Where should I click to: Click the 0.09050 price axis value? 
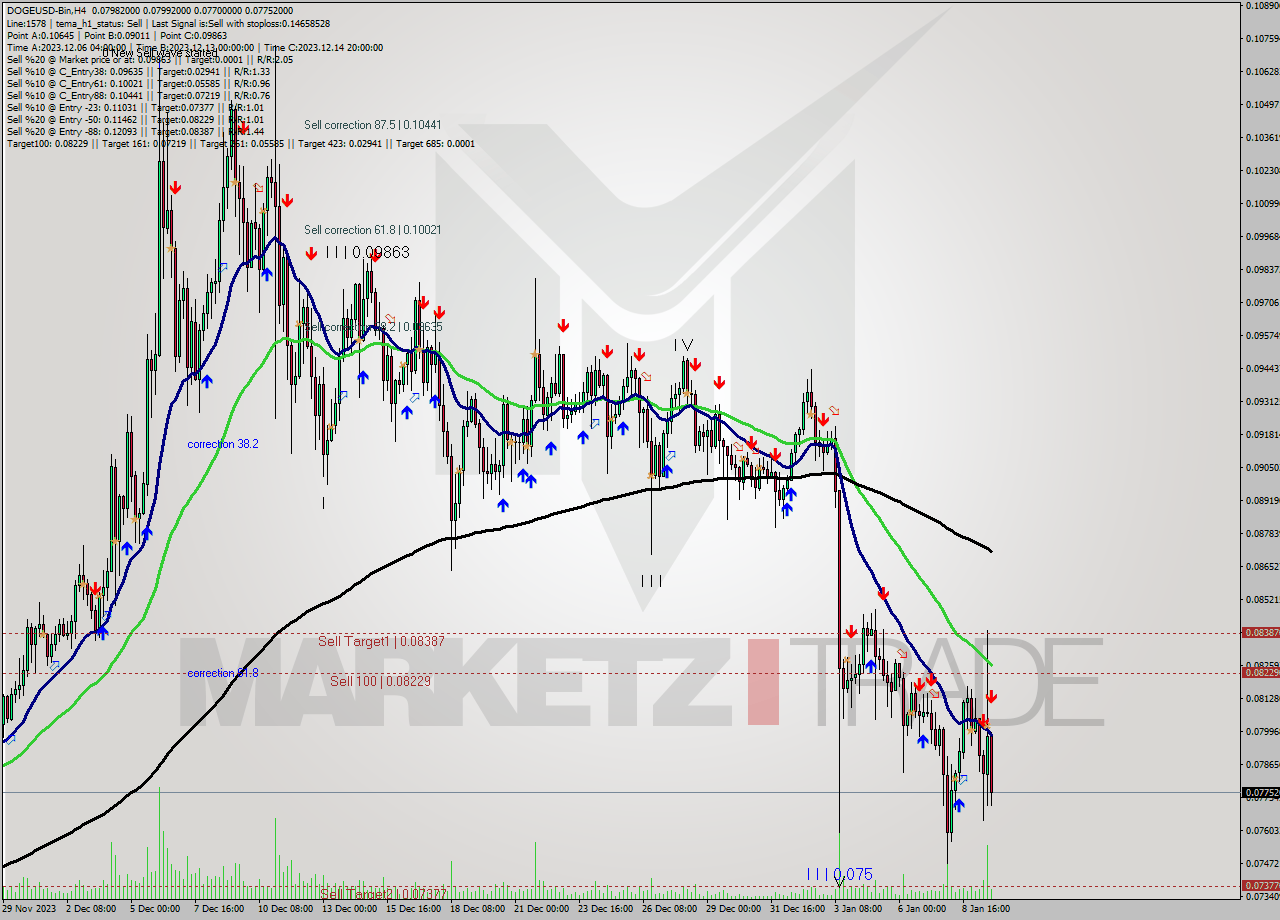[1262, 468]
